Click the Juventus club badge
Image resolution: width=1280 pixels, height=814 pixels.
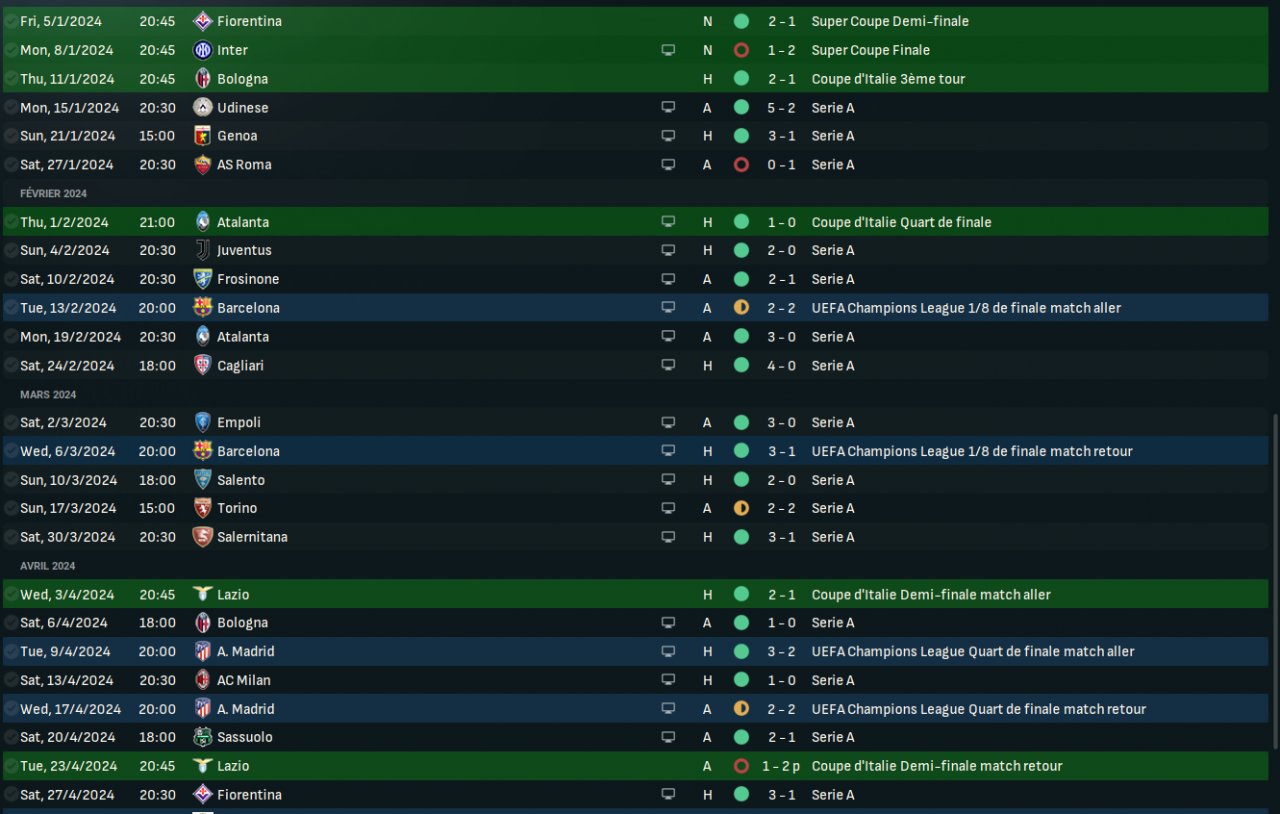click(203, 251)
